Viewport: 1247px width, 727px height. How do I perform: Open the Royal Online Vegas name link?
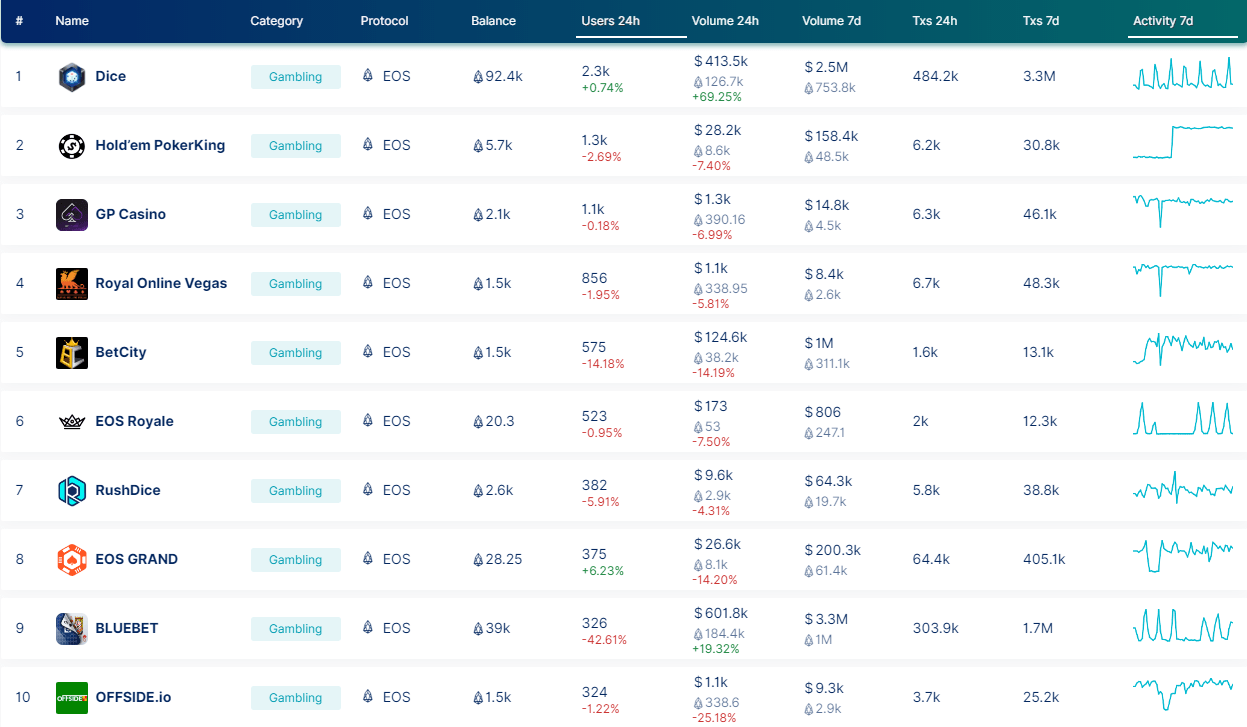[x=161, y=284]
